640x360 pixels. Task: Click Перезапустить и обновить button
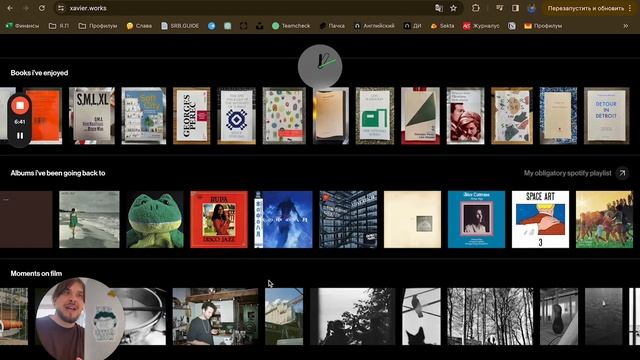585,8
